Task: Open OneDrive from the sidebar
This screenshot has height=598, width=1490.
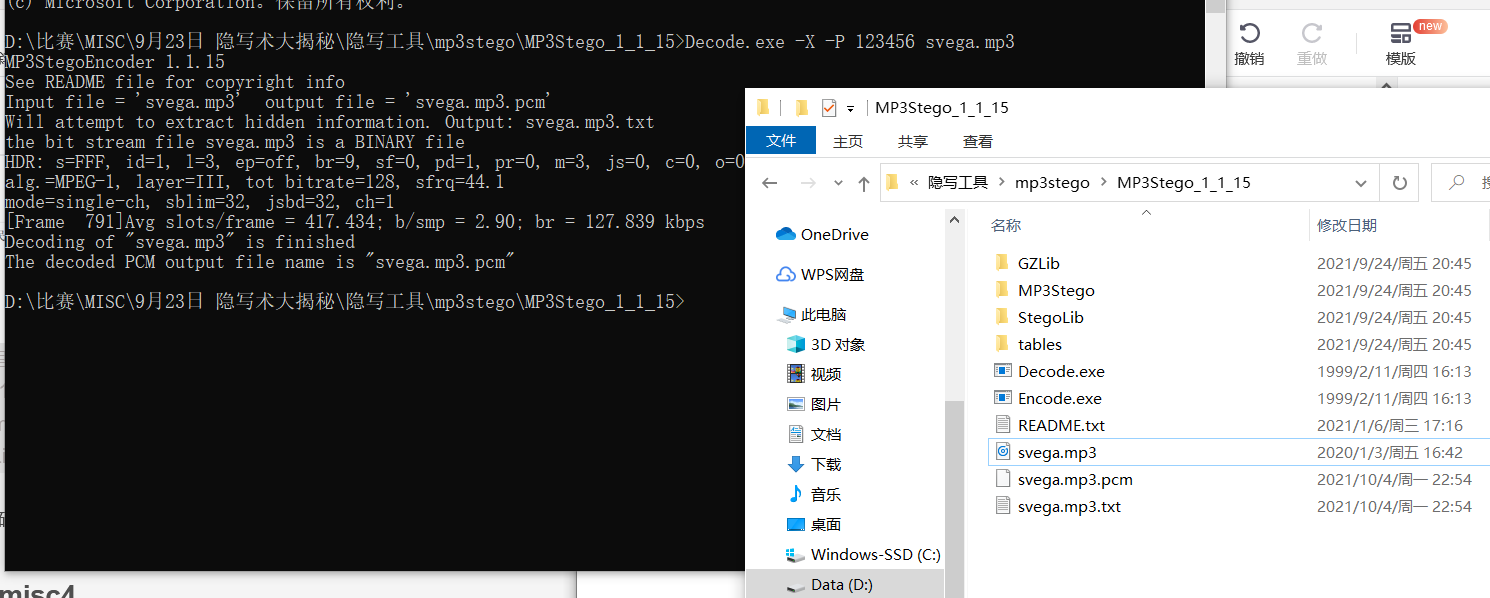Action: (x=834, y=234)
